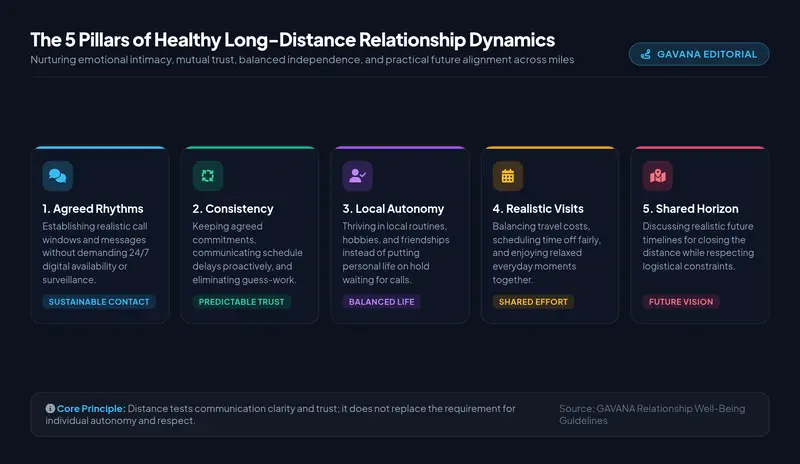Screen dimensions: 800x464
Task: Click the user-check icon in Local Autonomy card
Action: pyautogui.click(x=357, y=176)
